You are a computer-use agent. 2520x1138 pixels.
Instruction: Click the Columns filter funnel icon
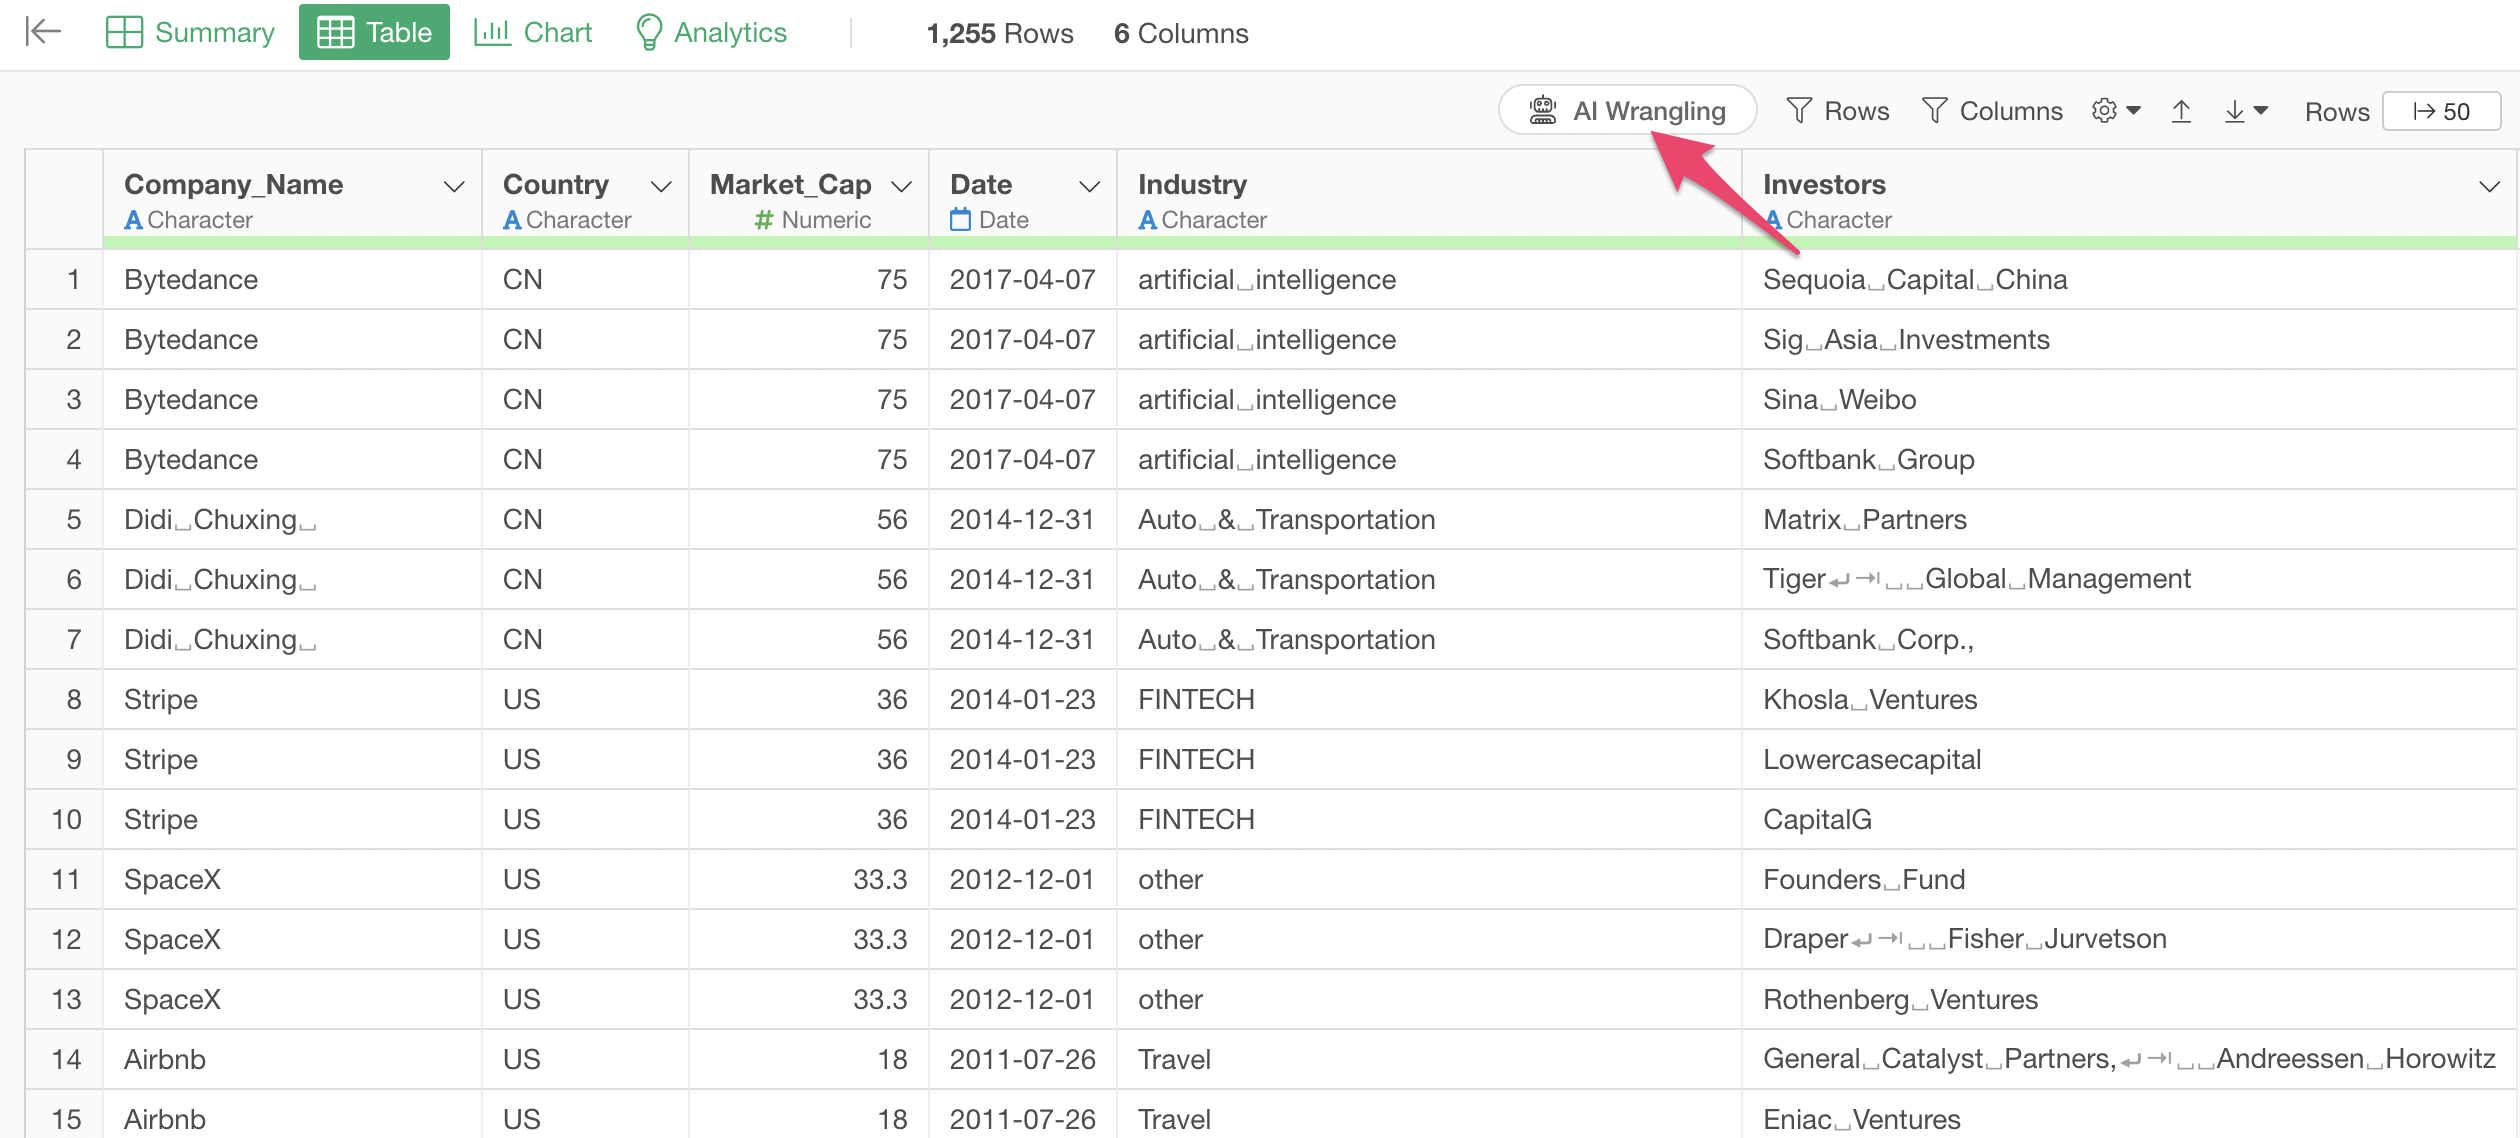click(1934, 111)
